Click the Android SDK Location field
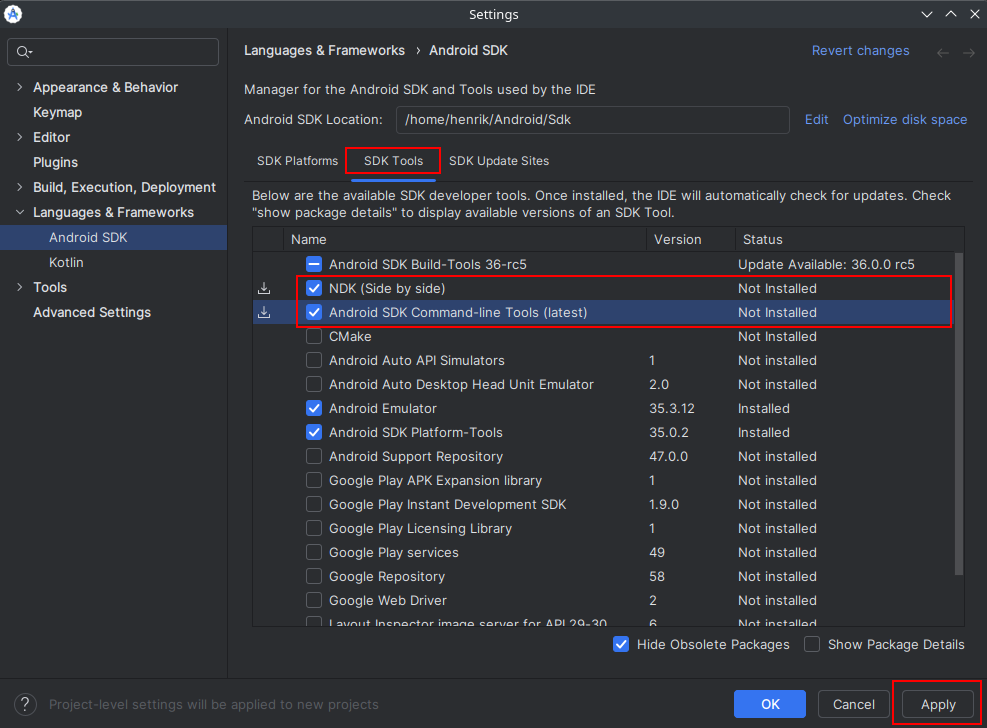The image size is (987, 728). [x=592, y=120]
